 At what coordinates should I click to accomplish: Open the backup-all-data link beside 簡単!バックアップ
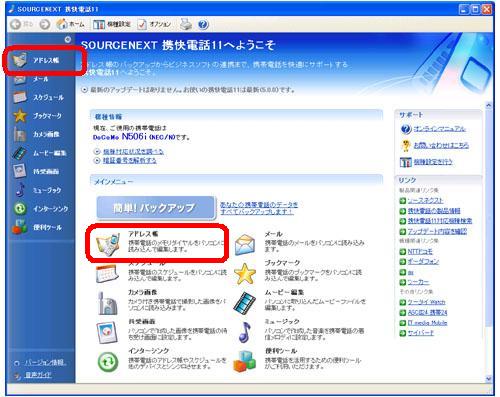tap(259, 208)
